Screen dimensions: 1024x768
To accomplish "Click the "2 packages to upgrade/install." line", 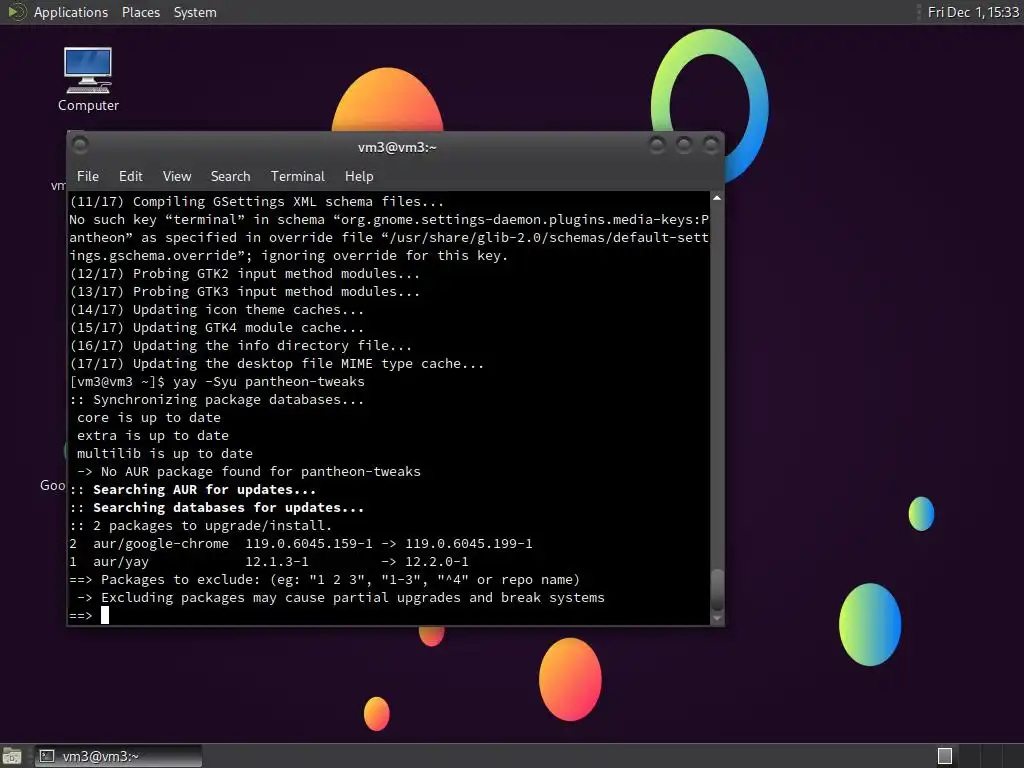I will click(x=200, y=526).
